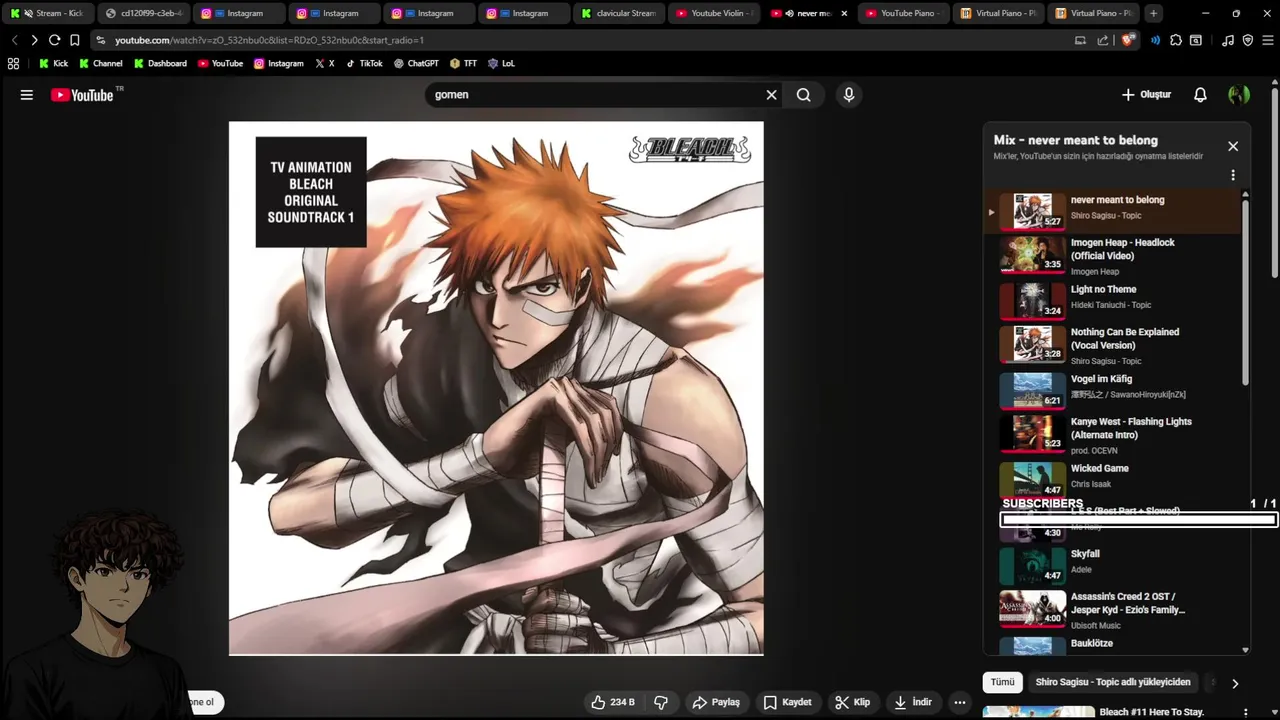1280x720 pixels.
Task: Start voice search with microphone icon
Action: click(x=848, y=95)
